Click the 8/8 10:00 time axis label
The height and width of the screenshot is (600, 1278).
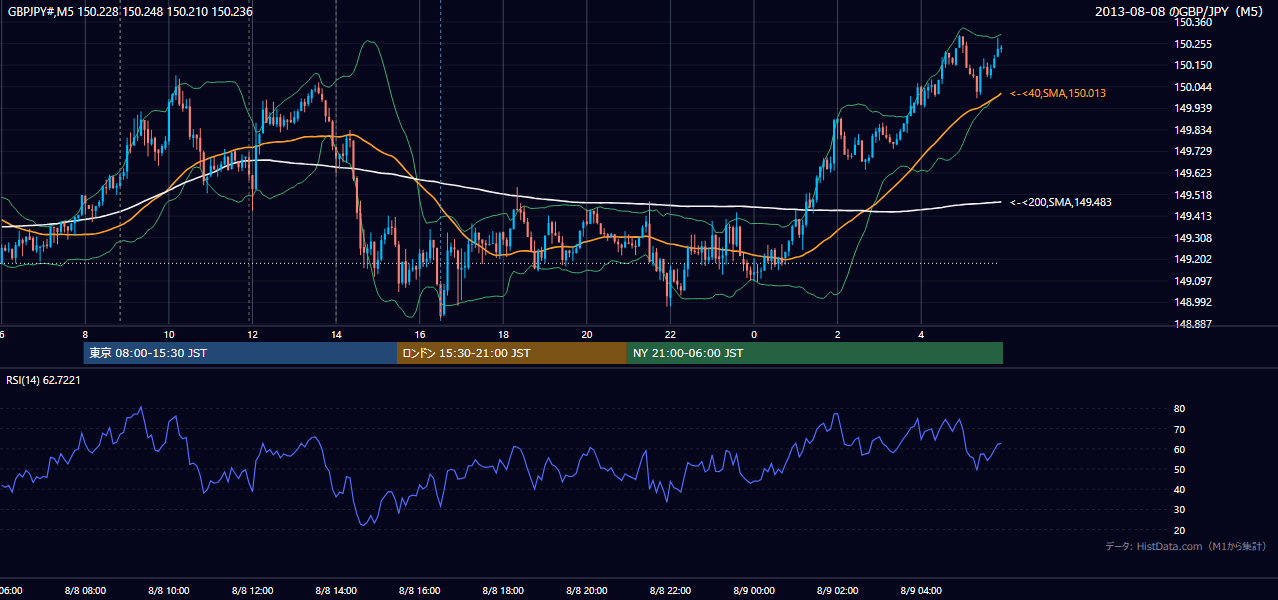point(169,590)
